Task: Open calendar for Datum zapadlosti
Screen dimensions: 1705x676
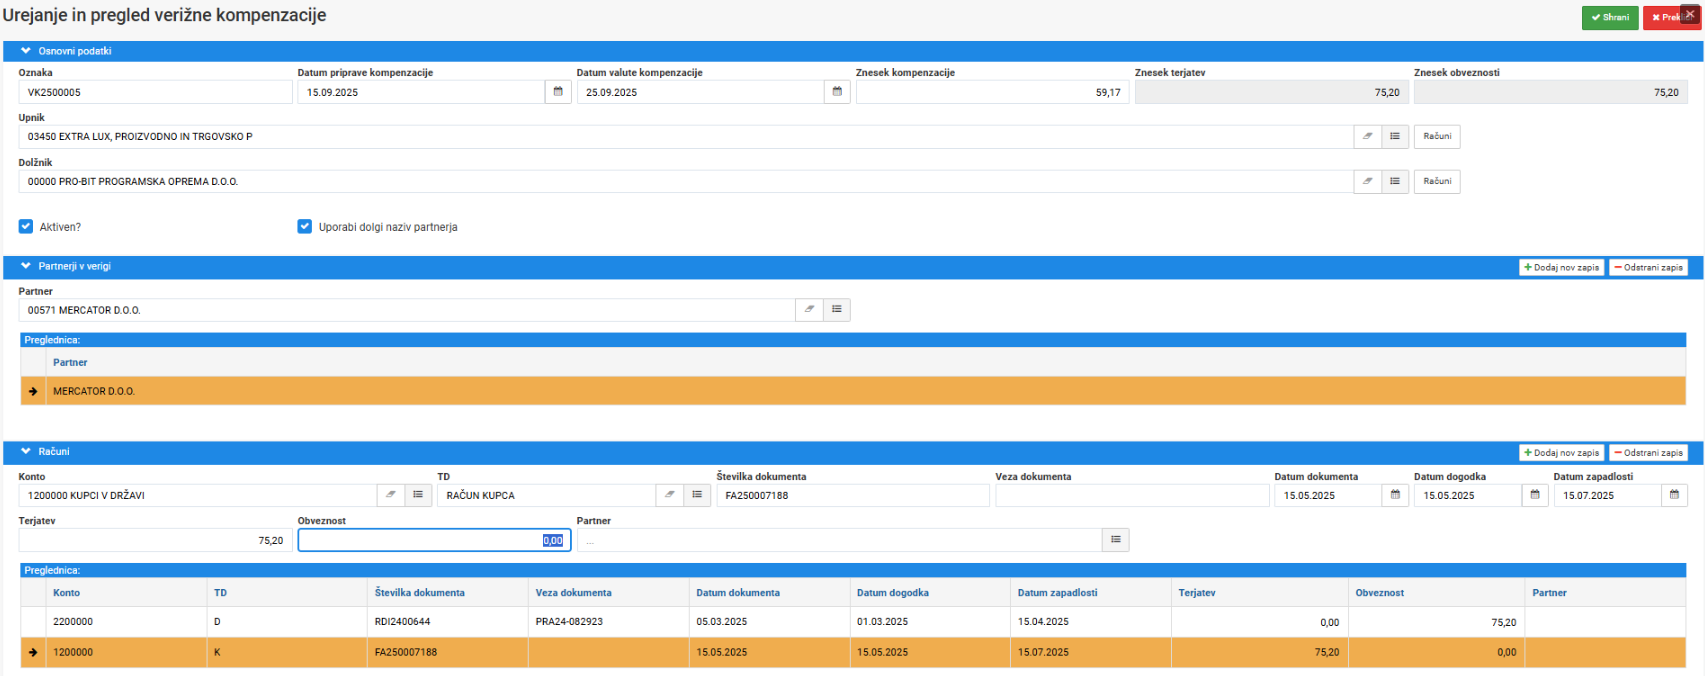Action: (1674, 495)
